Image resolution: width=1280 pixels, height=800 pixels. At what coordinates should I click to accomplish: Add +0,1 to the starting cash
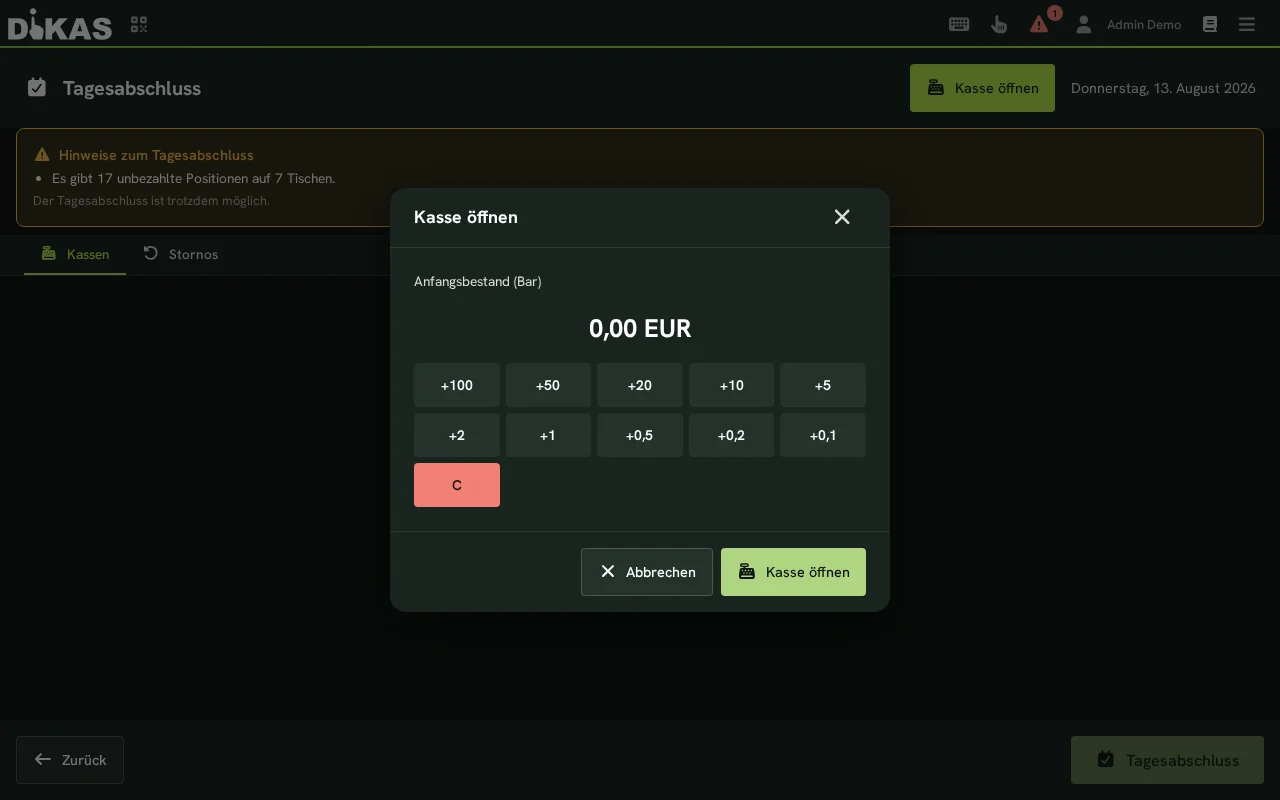(823, 435)
